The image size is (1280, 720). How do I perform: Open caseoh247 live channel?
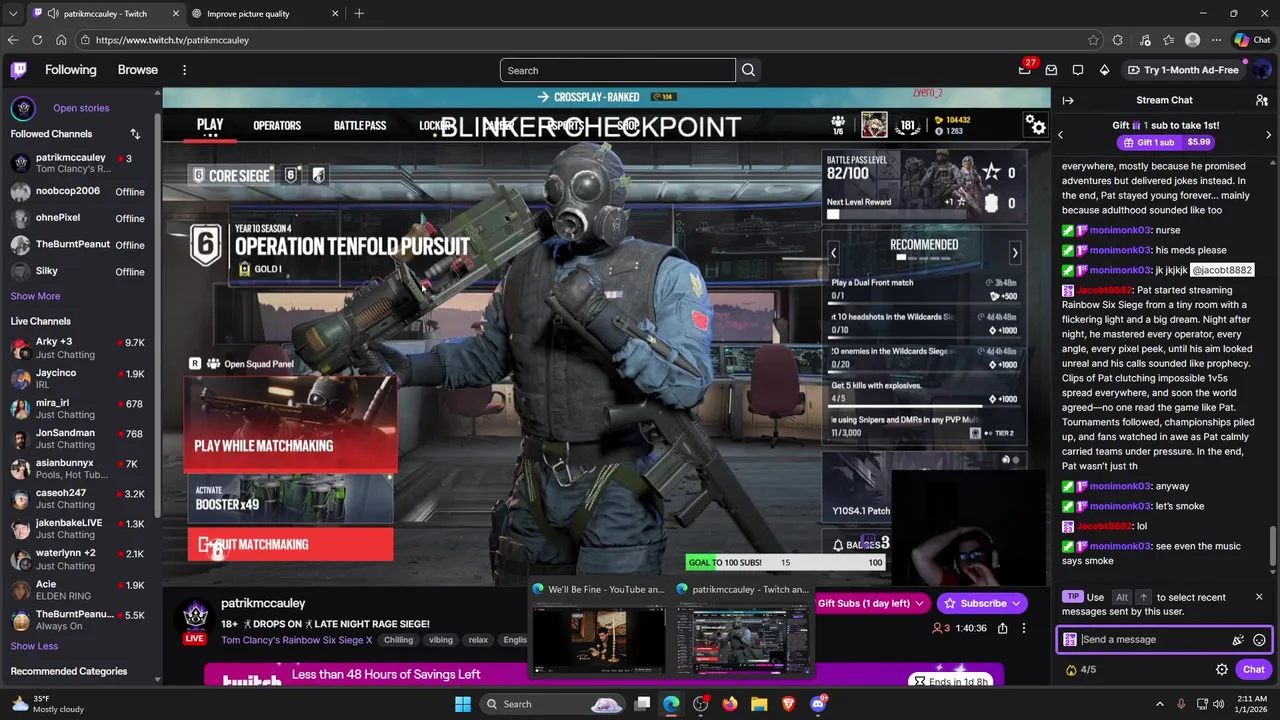coord(78,499)
